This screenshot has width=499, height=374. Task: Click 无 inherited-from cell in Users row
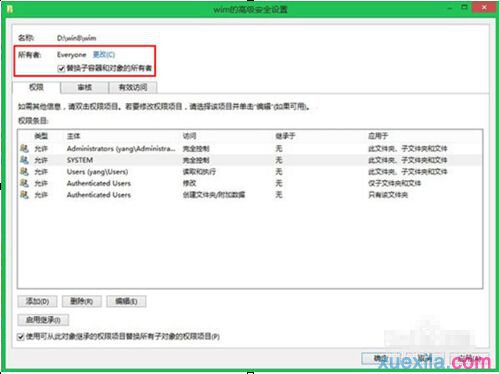[x=279, y=172]
